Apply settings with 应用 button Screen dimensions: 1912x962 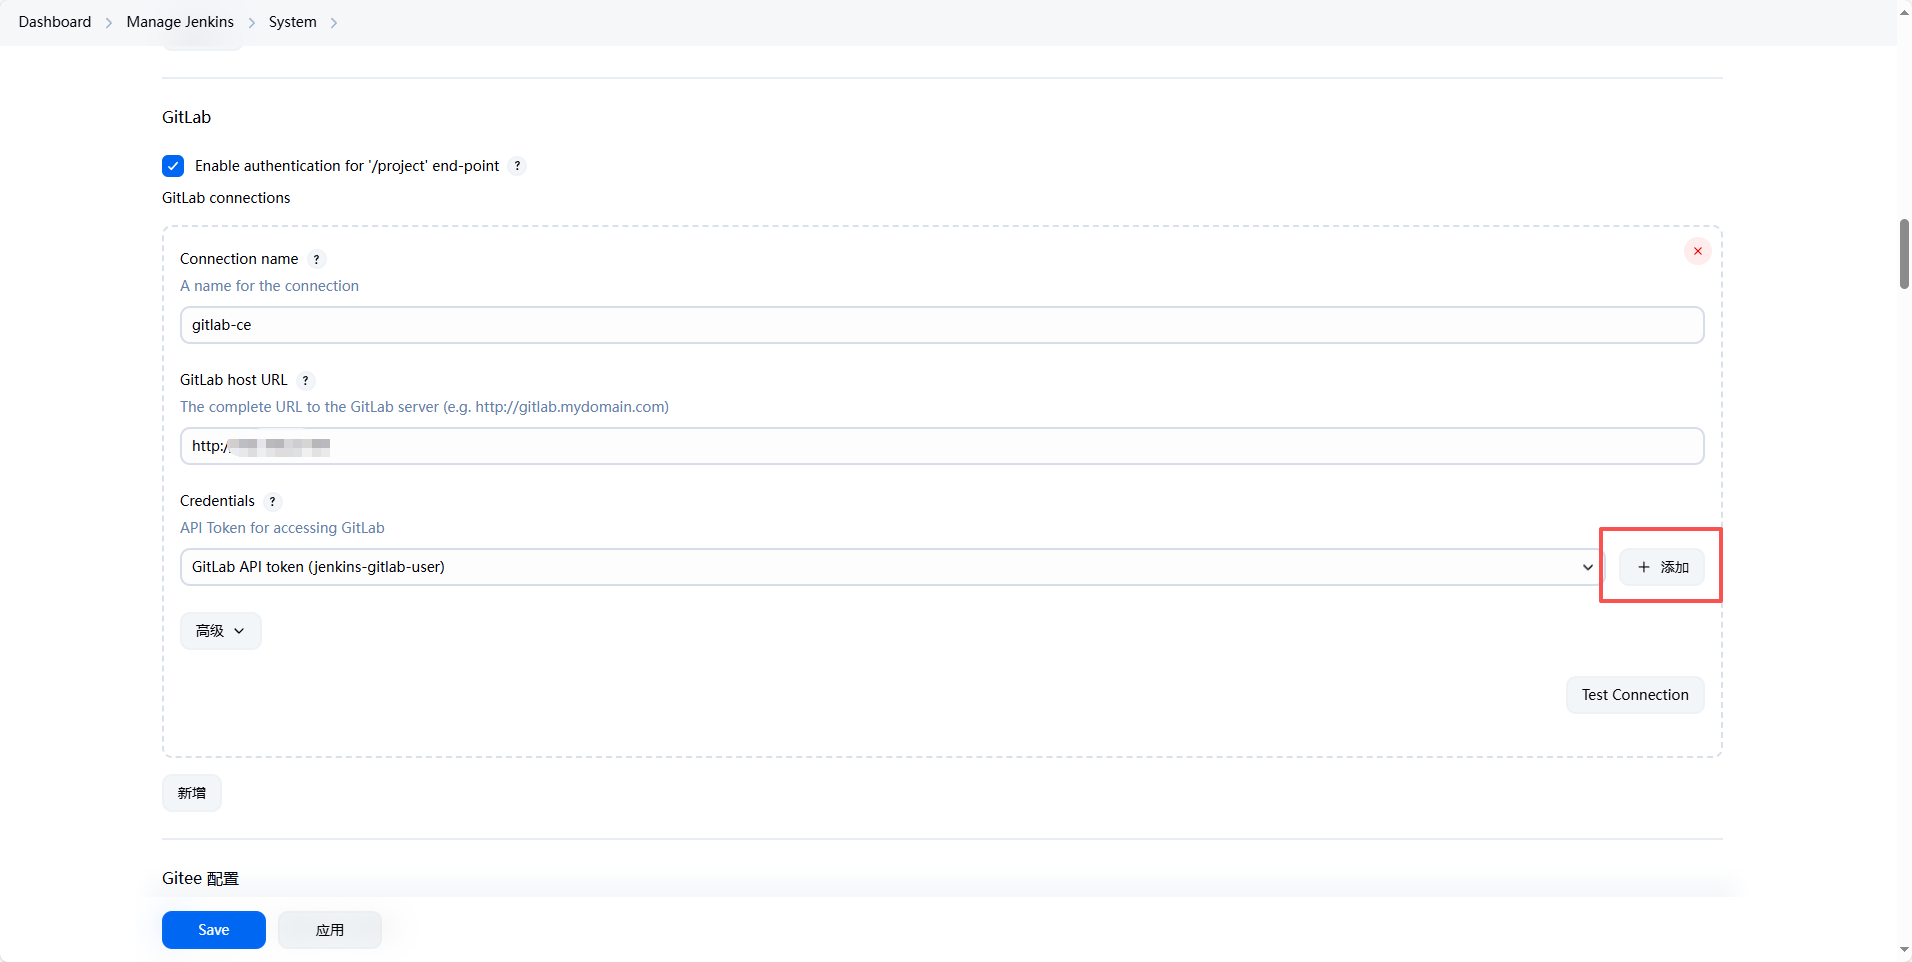[x=330, y=930]
